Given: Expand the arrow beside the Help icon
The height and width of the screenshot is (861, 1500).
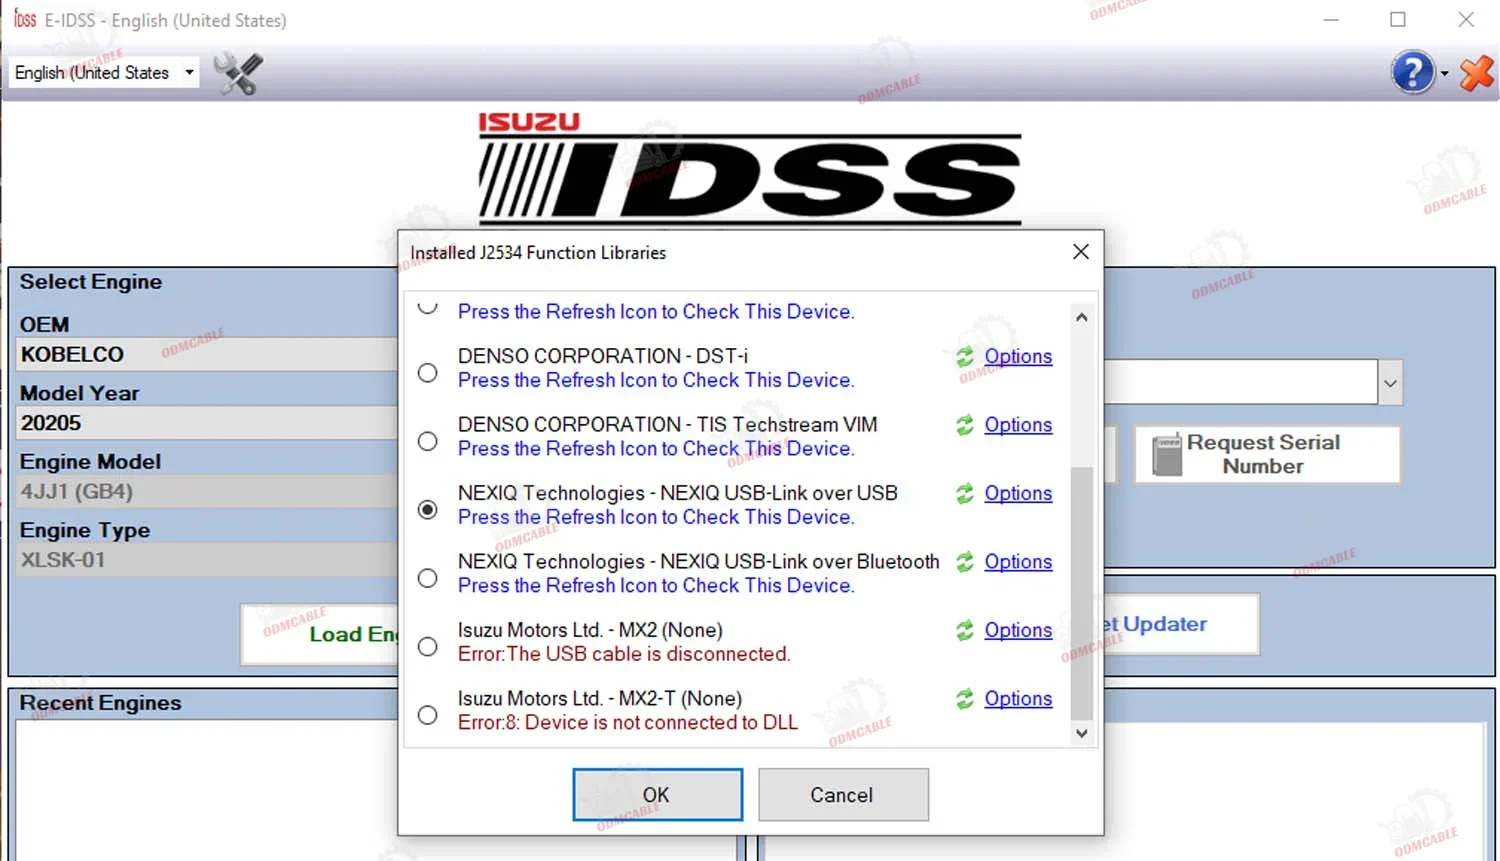Looking at the screenshot, I should (x=1444, y=73).
